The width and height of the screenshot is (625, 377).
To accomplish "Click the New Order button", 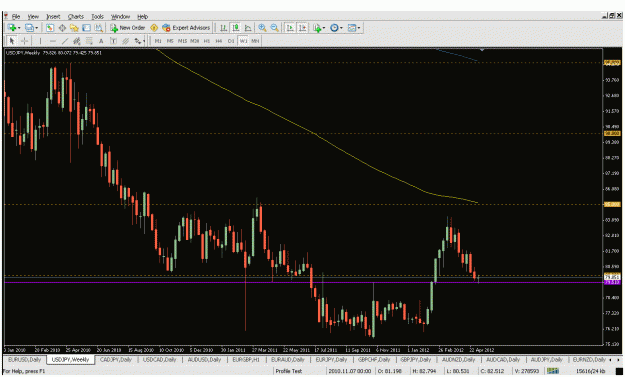I will click(x=128, y=28).
